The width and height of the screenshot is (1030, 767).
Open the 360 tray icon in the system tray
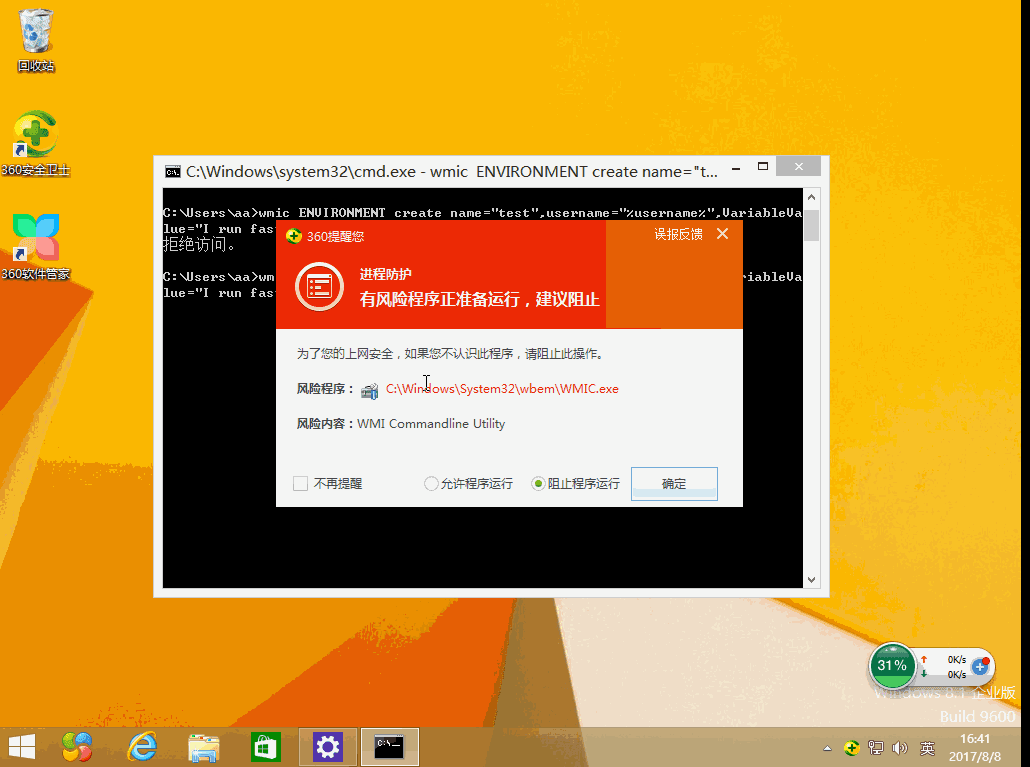click(852, 748)
